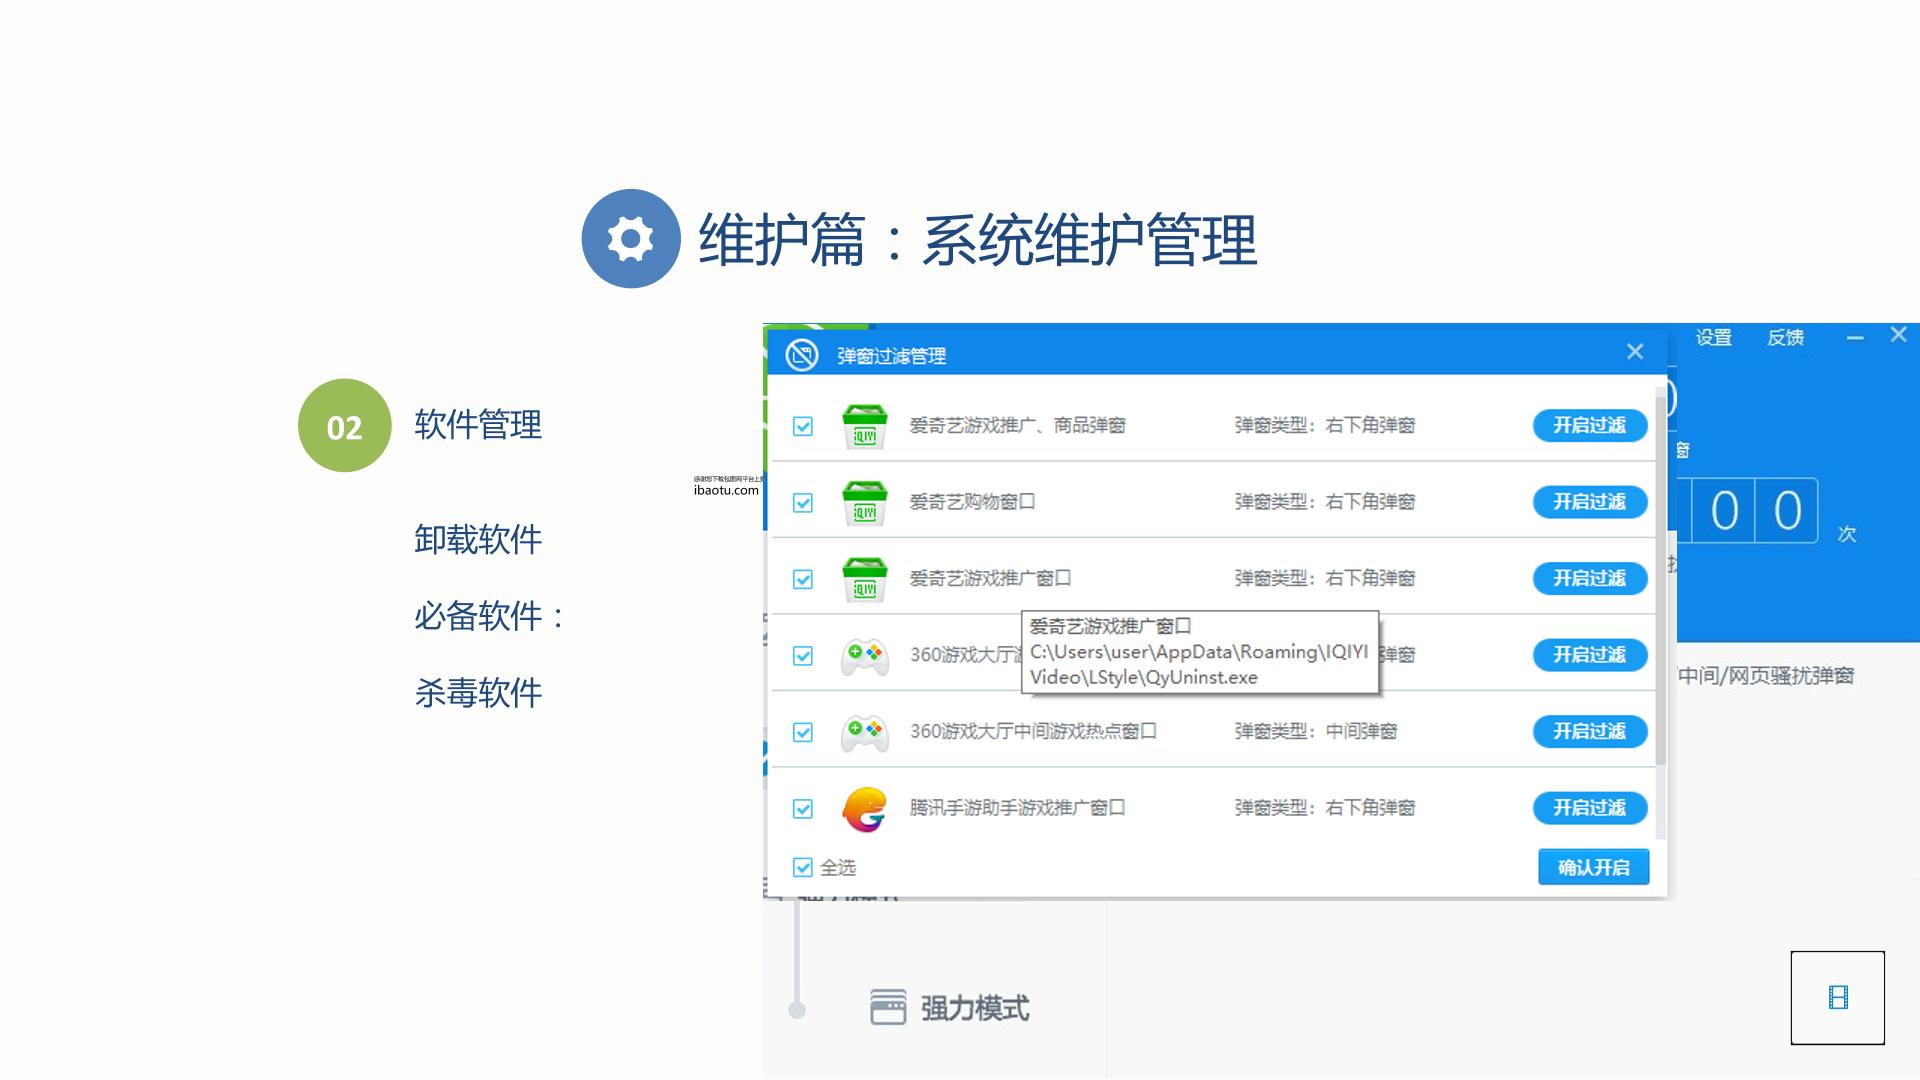
Task: Open the 反馈 menu in the title bar
Action: [x=1786, y=338]
